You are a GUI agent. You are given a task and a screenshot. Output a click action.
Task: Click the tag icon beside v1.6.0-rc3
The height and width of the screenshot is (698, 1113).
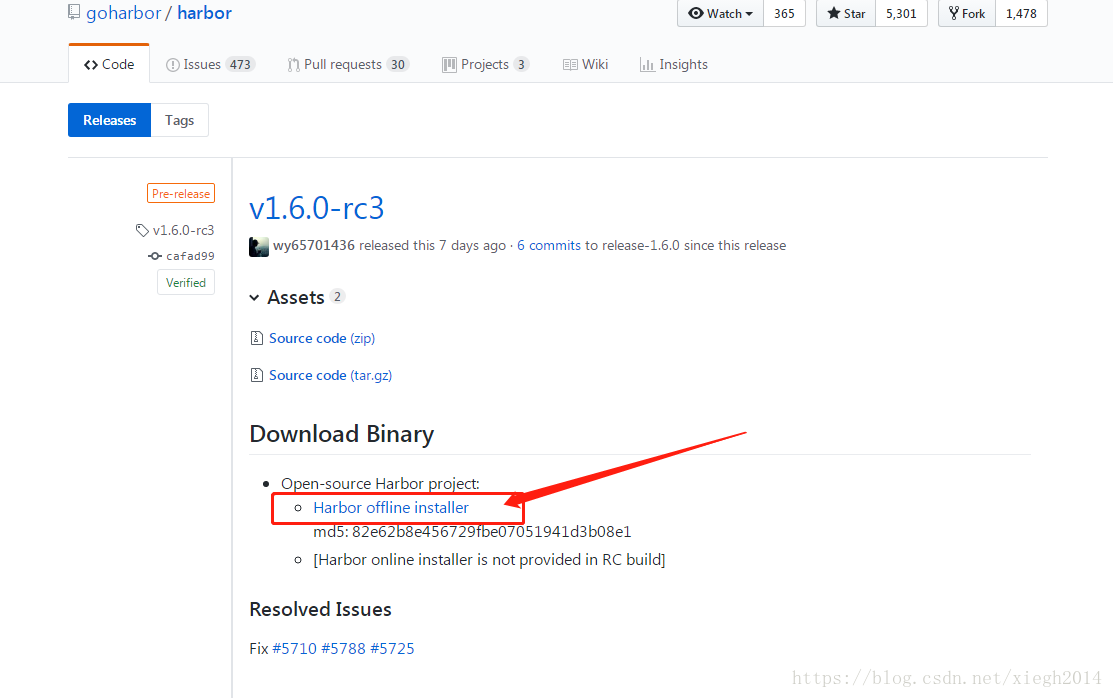(142, 230)
